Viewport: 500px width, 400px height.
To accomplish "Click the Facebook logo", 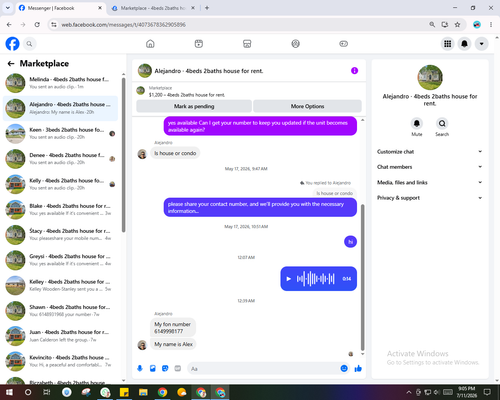I will (12, 44).
